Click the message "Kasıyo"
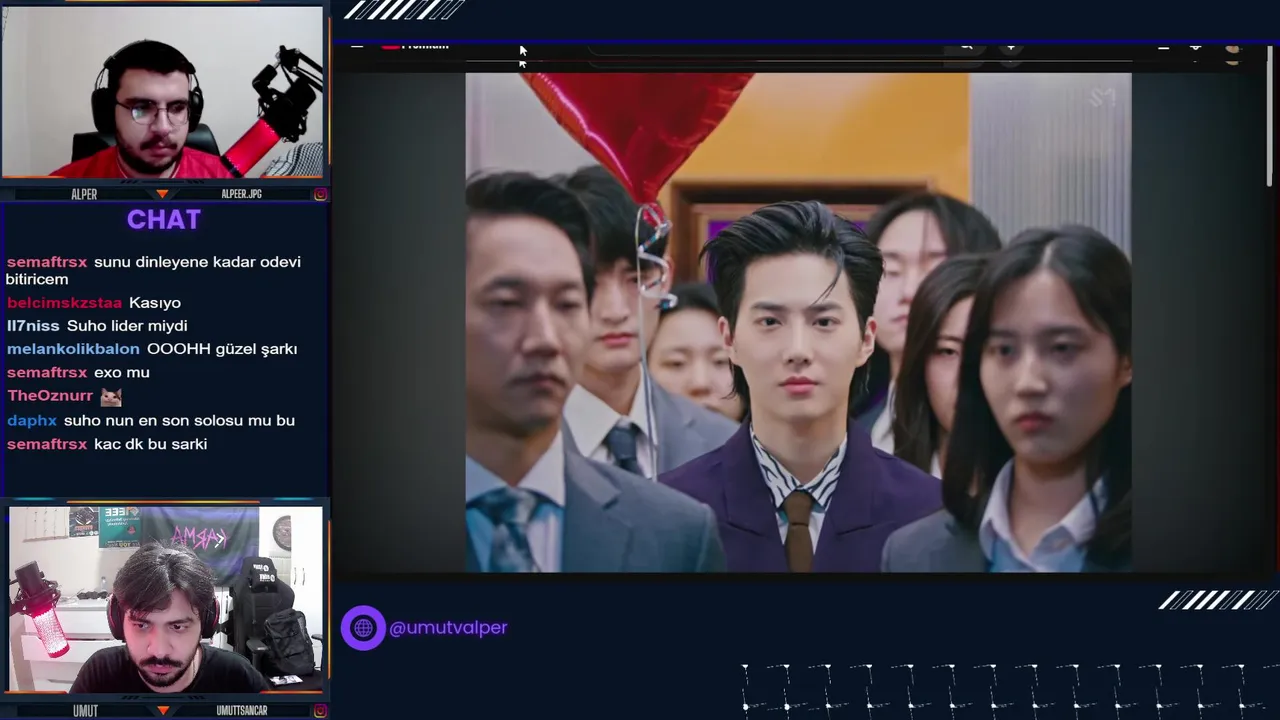The height and width of the screenshot is (720, 1280). [155, 303]
